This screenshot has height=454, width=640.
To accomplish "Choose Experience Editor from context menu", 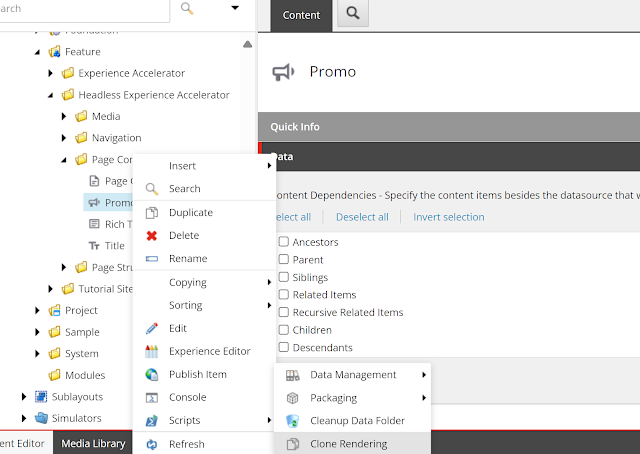I will [x=205, y=351].
